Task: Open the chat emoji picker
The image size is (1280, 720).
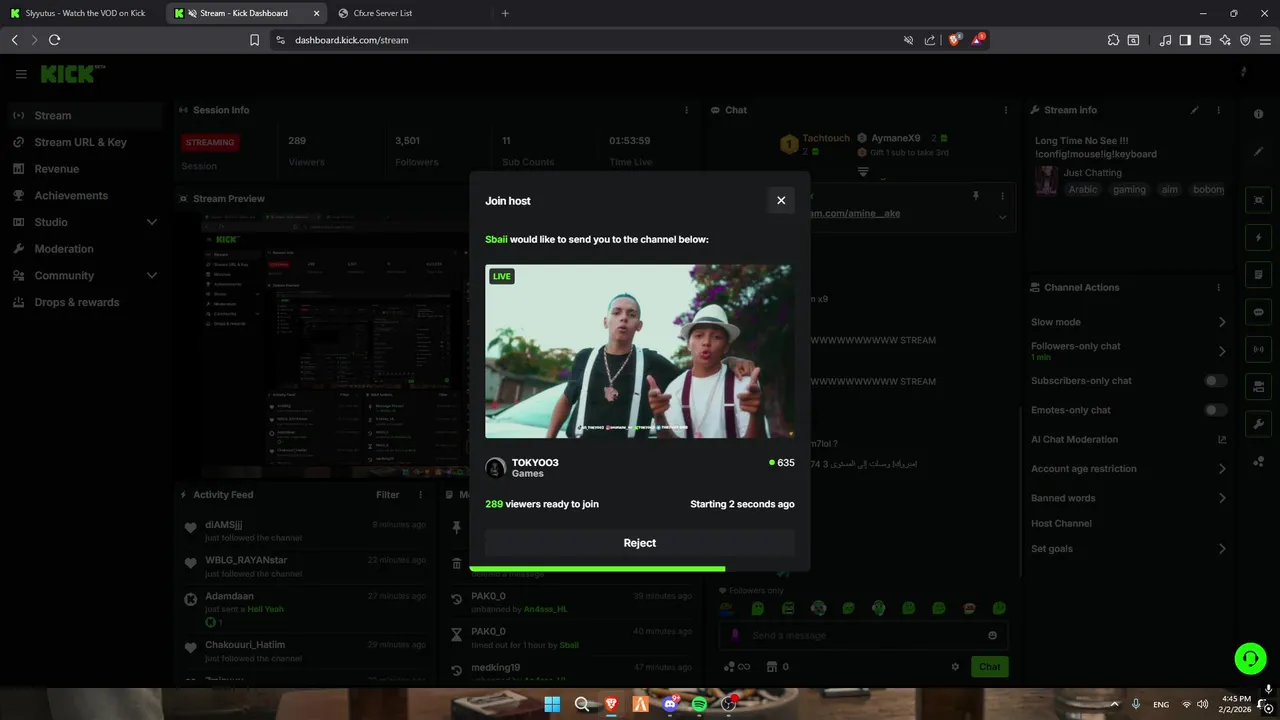Action: click(x=992, y=635)
